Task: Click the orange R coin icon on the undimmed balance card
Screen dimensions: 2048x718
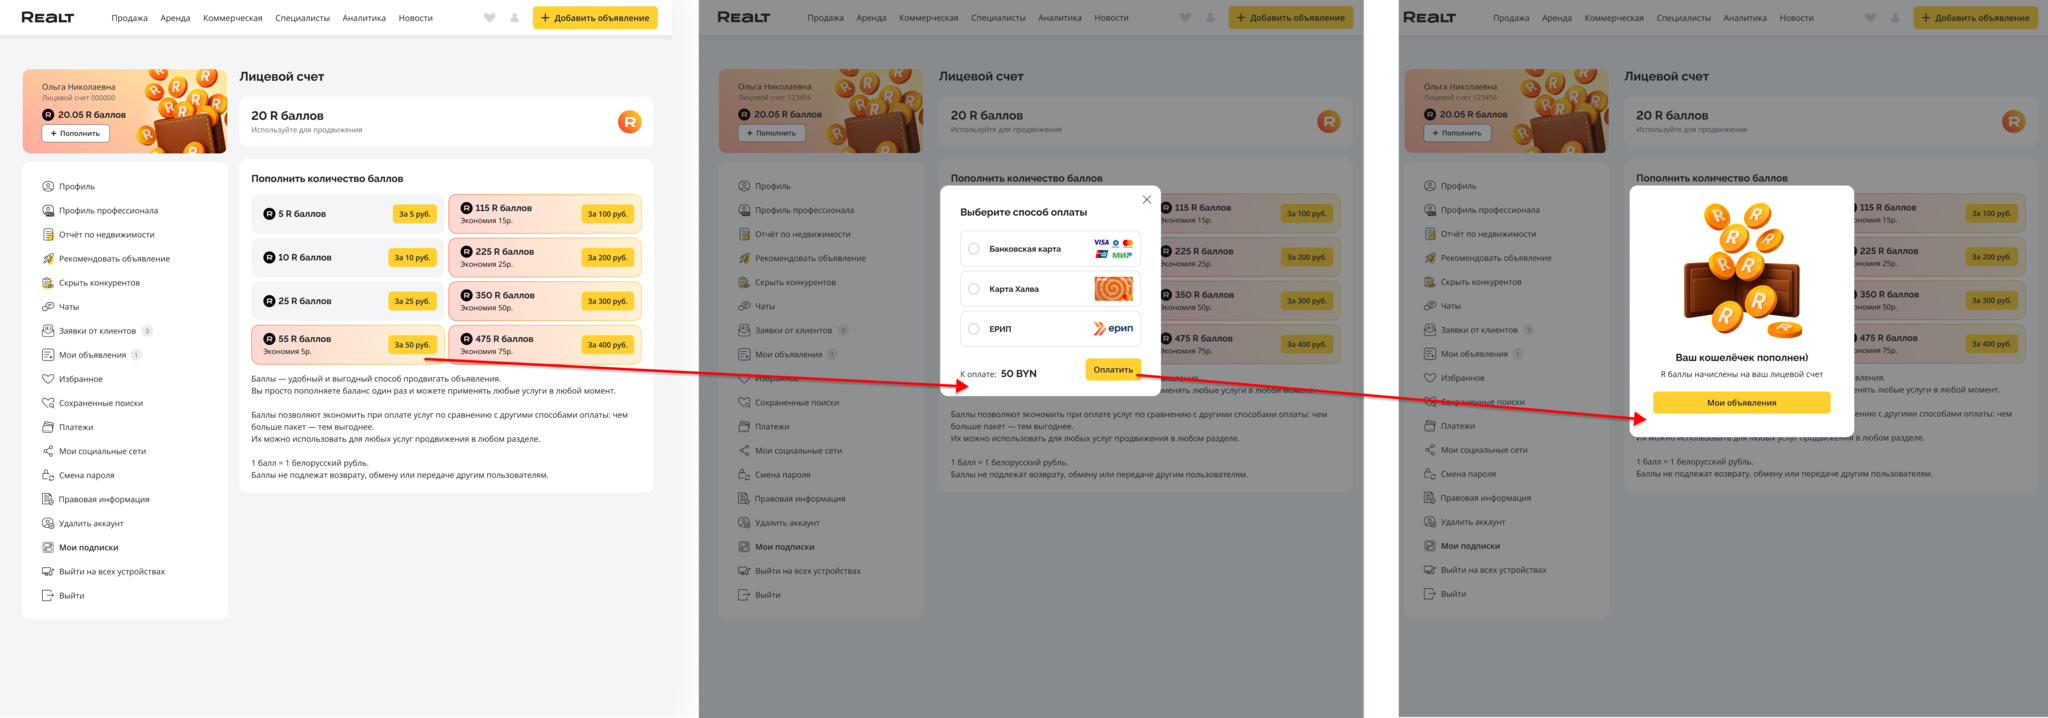Action: tap(629, 122)
